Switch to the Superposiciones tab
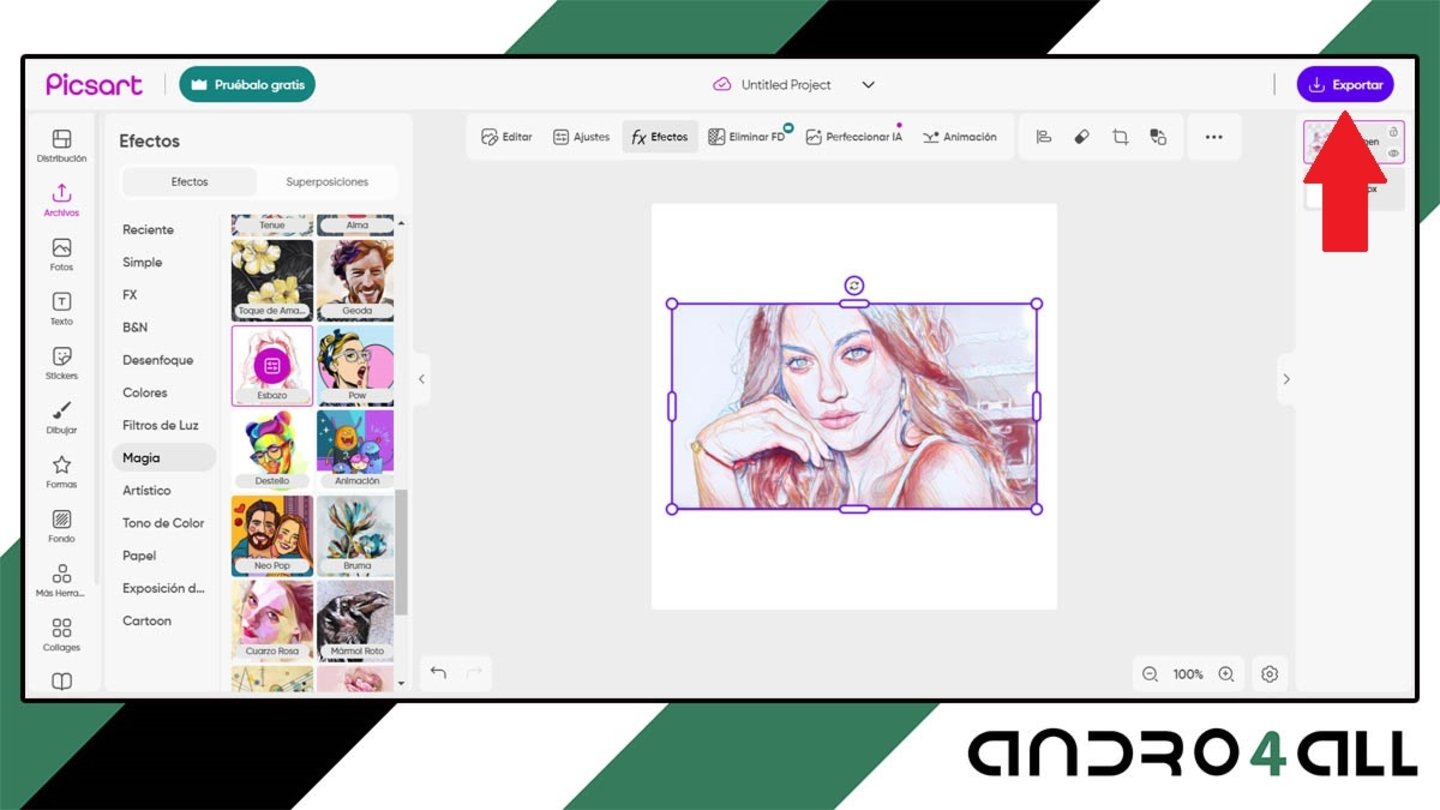Viewport: 1440px width, 810px height. pyautogui.click(x=327, y=182)
